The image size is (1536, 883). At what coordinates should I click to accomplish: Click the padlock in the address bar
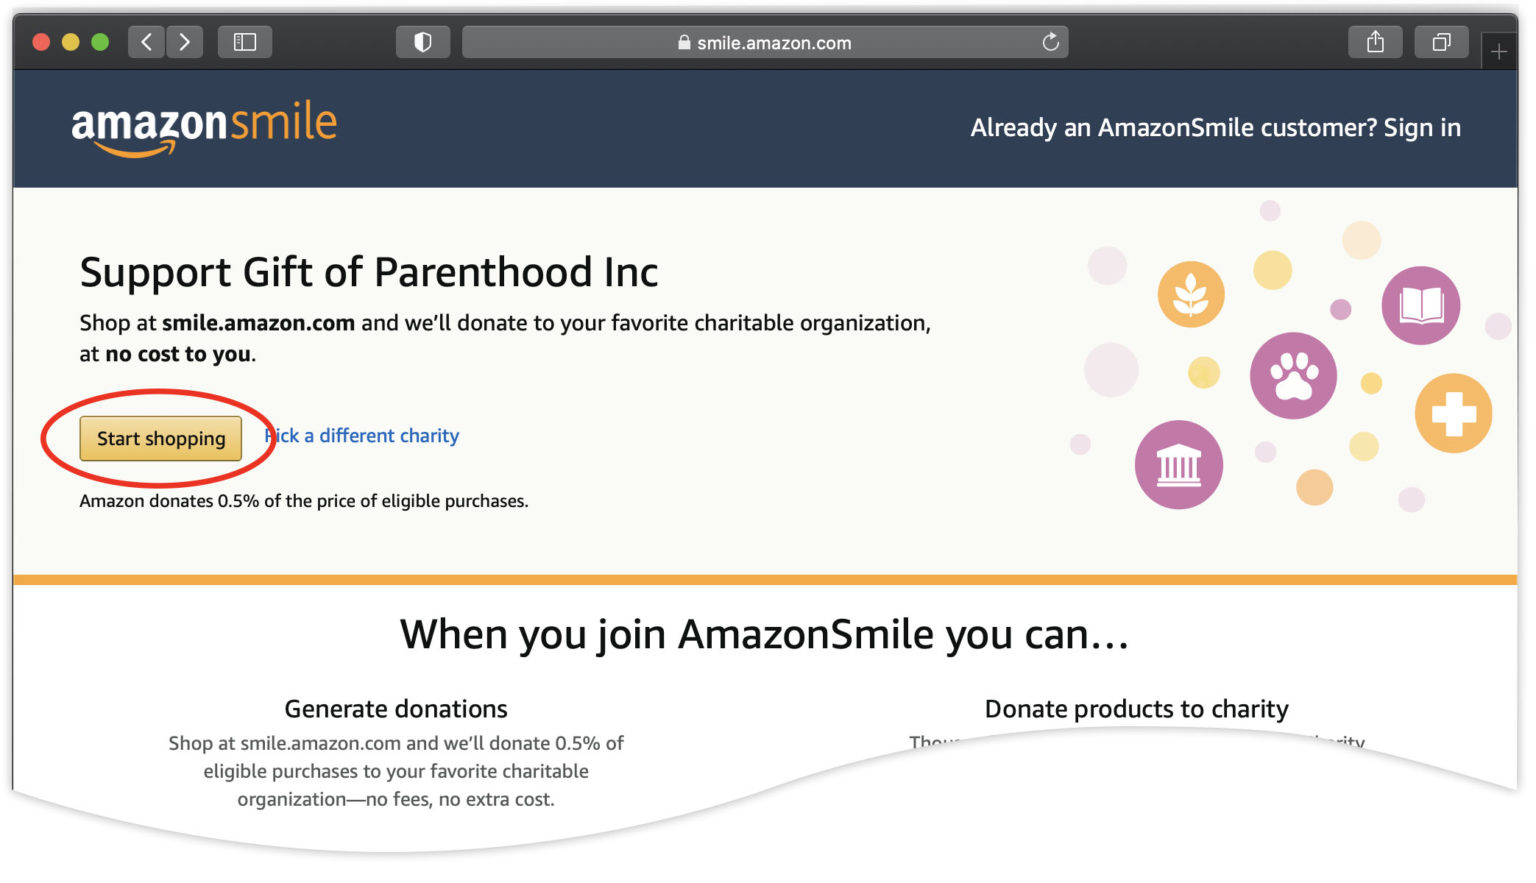coord(684,43)
